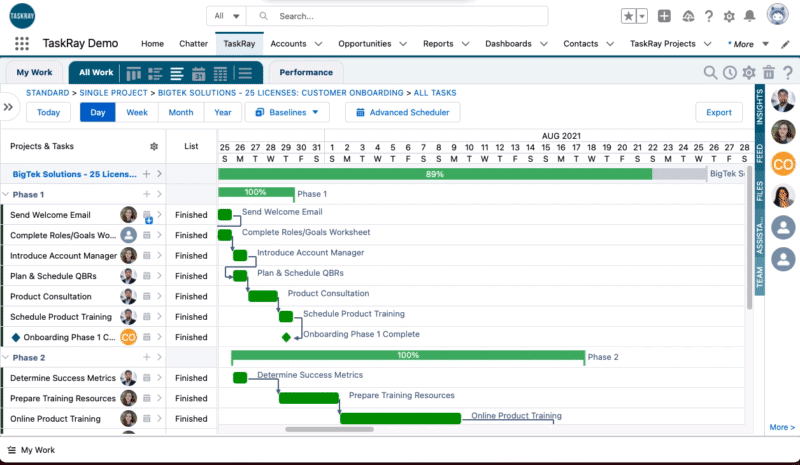Open the Chatter tab
This screenshot has width=800, height=465.
pyautogui.click(x=193, y=44)
